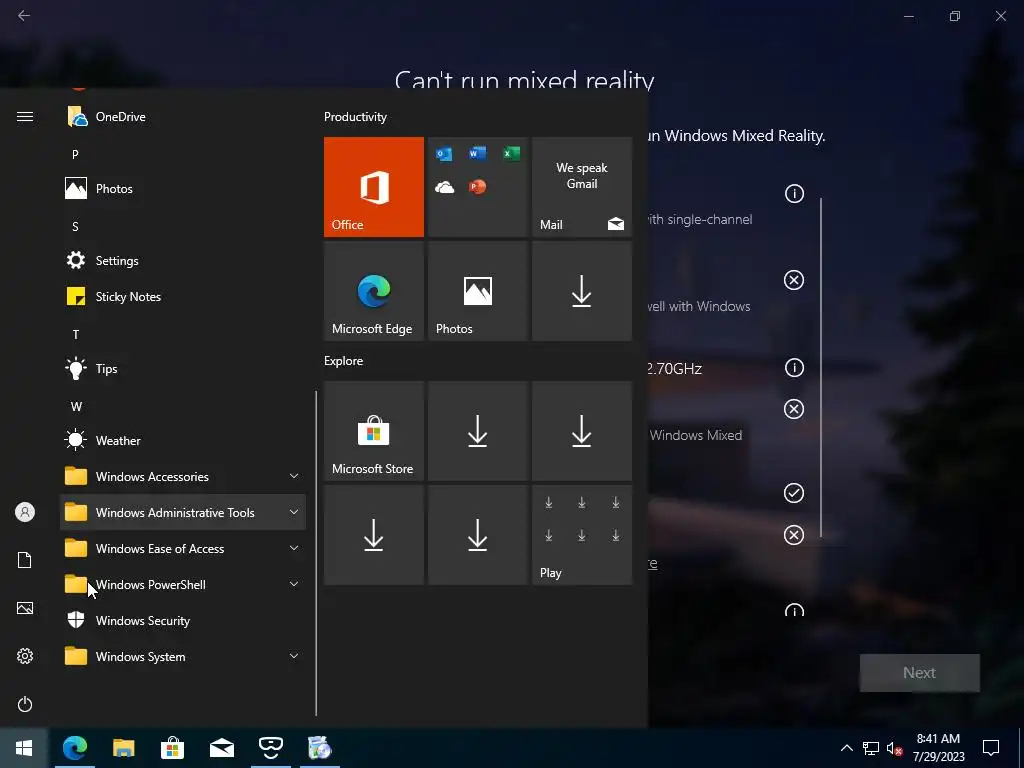This screenshot has height=768, width=1024.
Task: Expand the Windows Accessories folder
Action: point(183,477)
